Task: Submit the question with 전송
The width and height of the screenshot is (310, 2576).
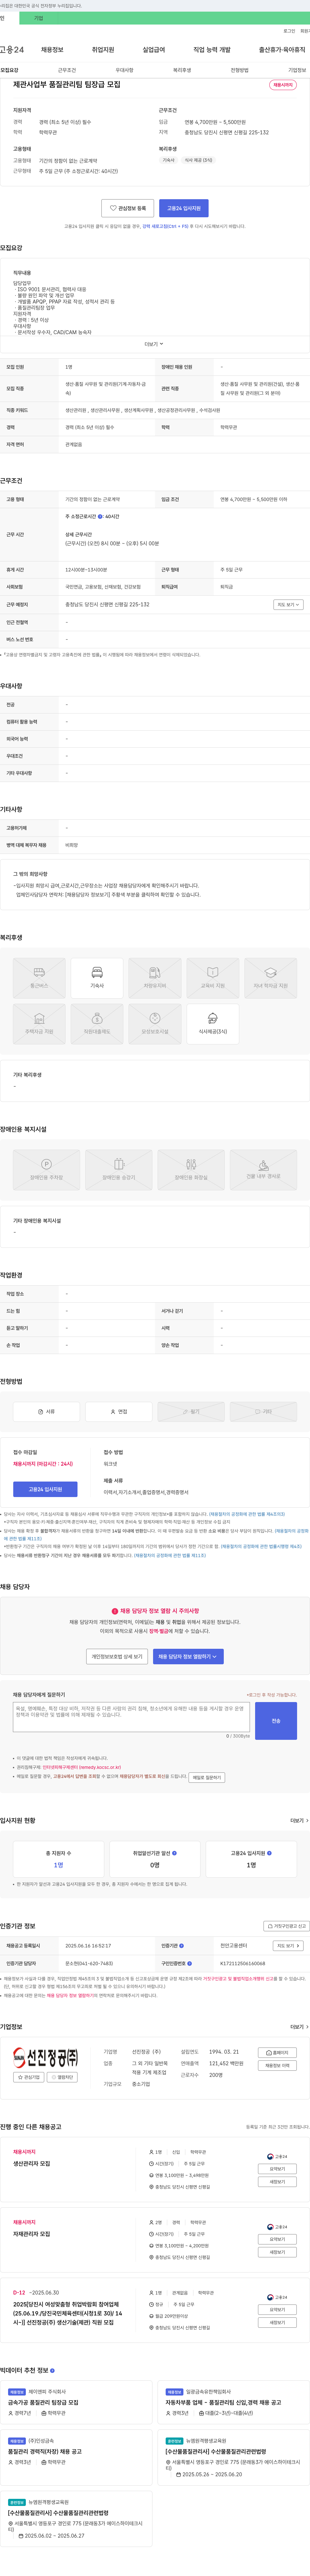Action: tap(276, 1721)
